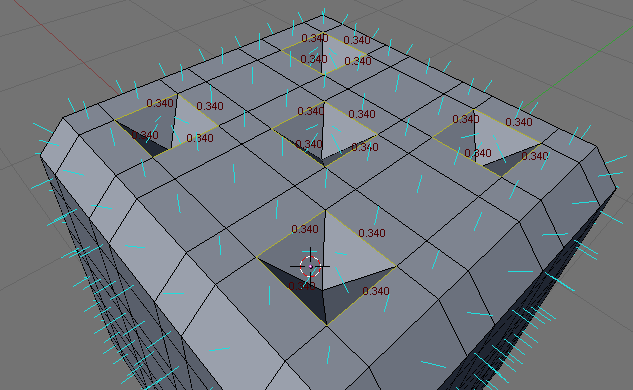The width and height of the screenshot is (633, 390).
Task: Select the left corner vertex of the front pit outline
Action: 256,257
